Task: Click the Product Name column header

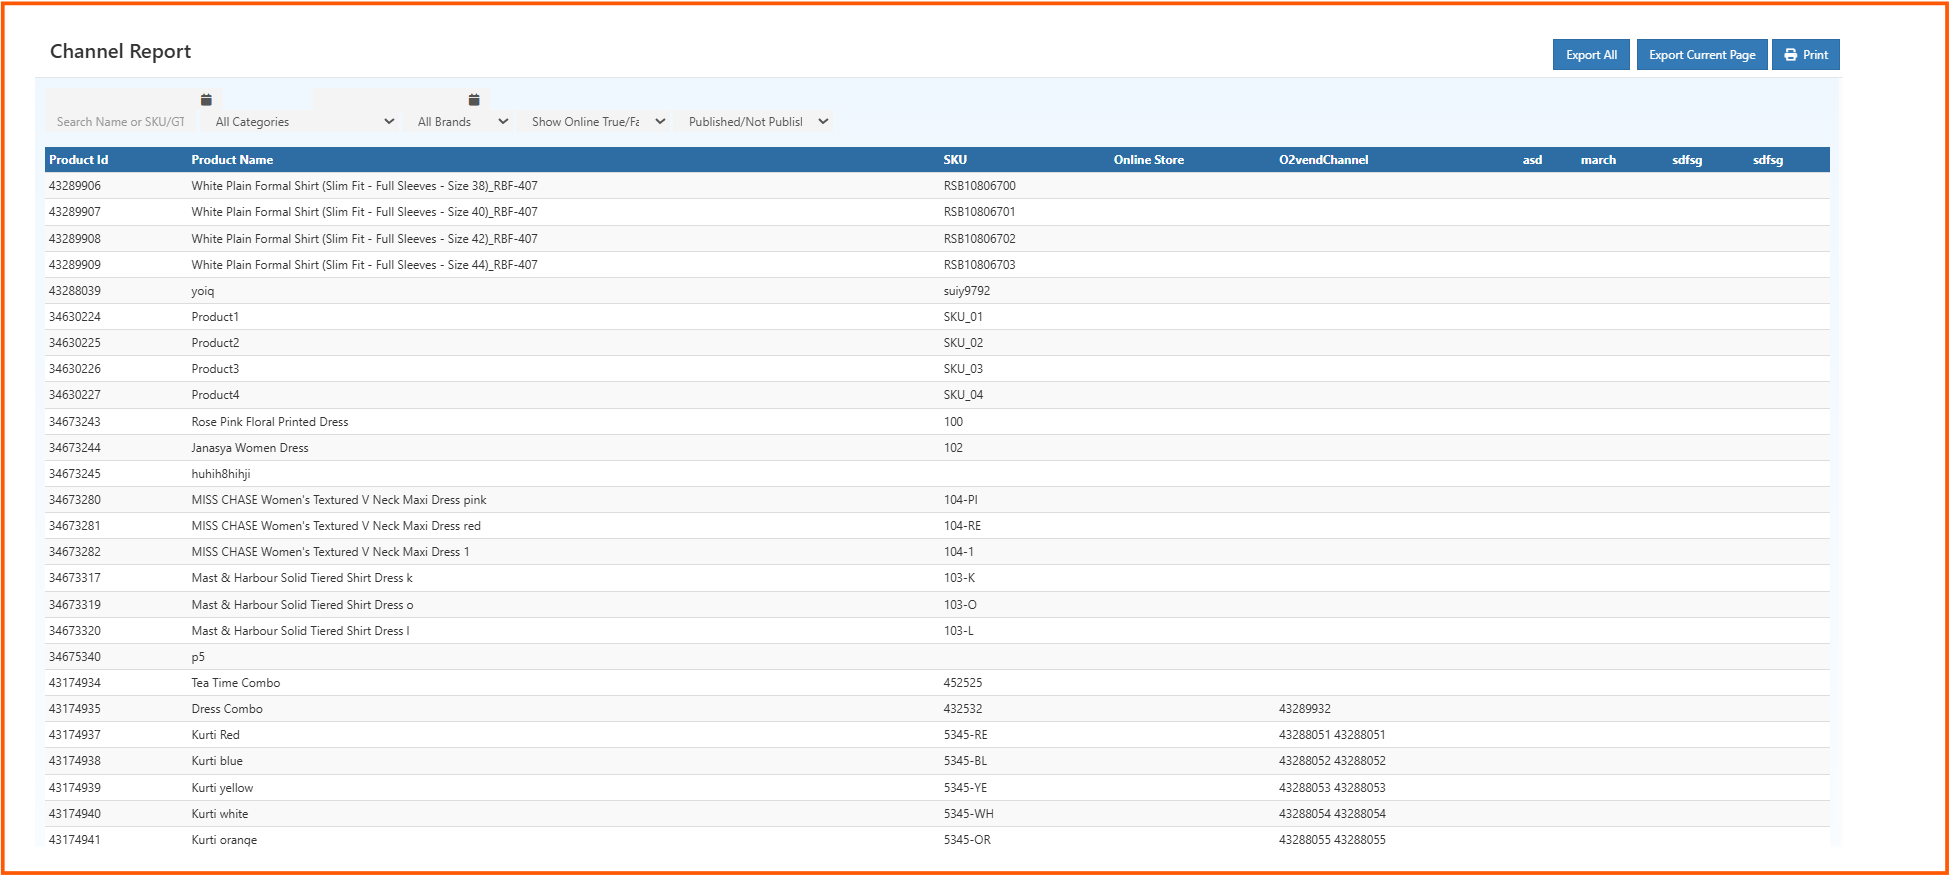Action: point(232,160)
